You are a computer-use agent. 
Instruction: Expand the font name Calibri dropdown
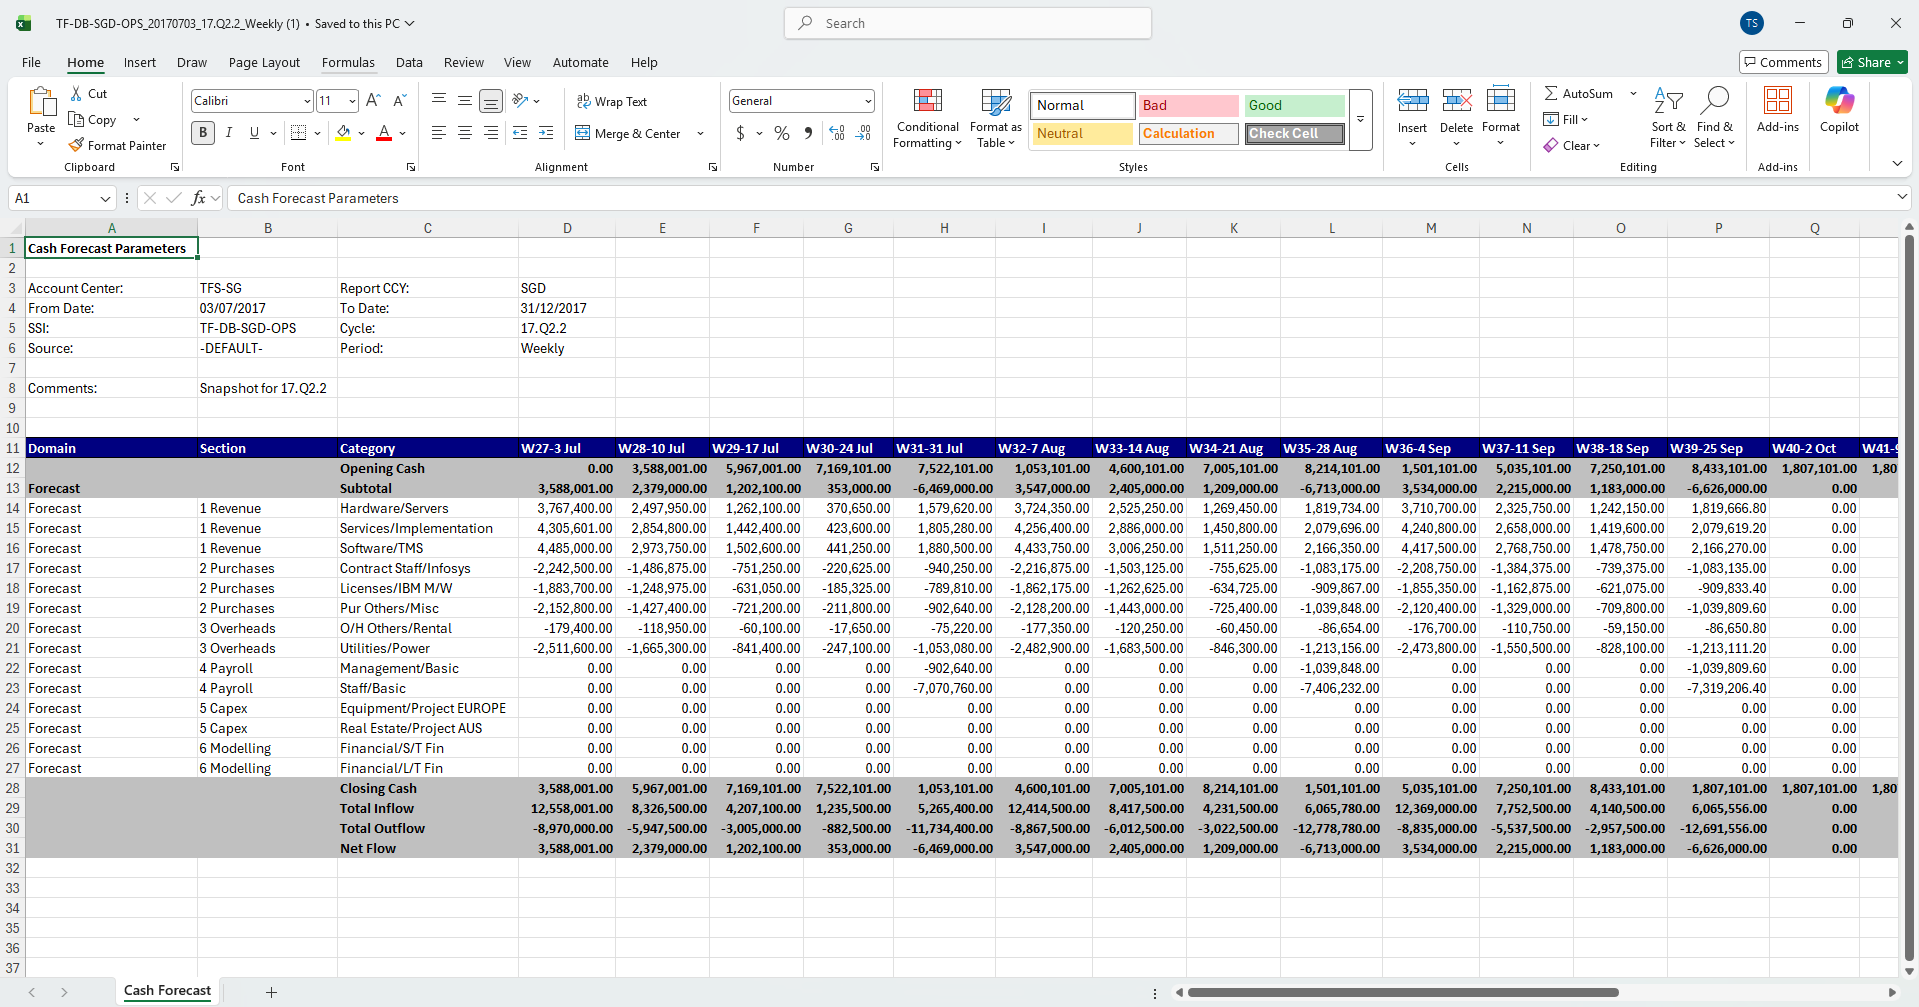coord(307,101)
